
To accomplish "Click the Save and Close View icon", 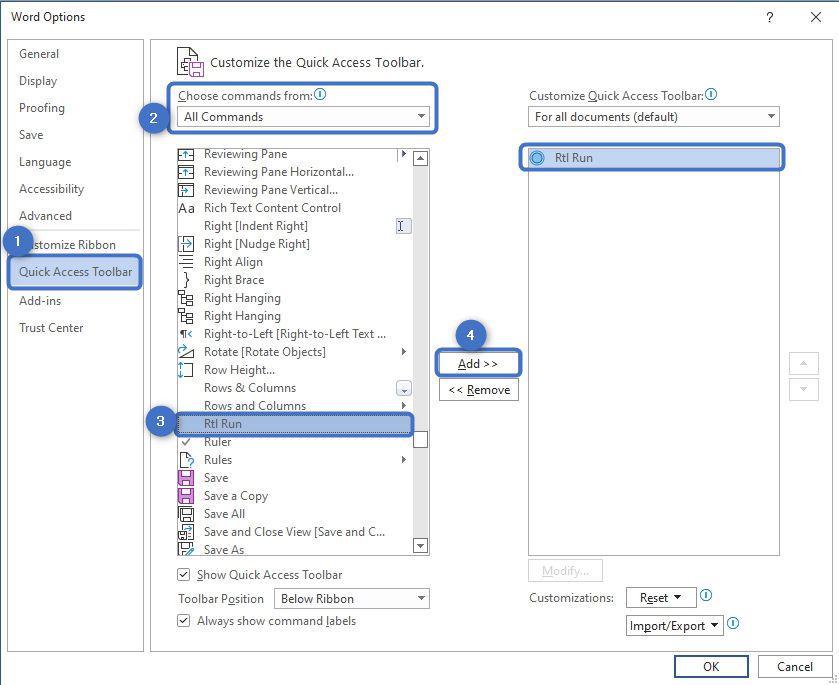I will (x=186, y=532).
